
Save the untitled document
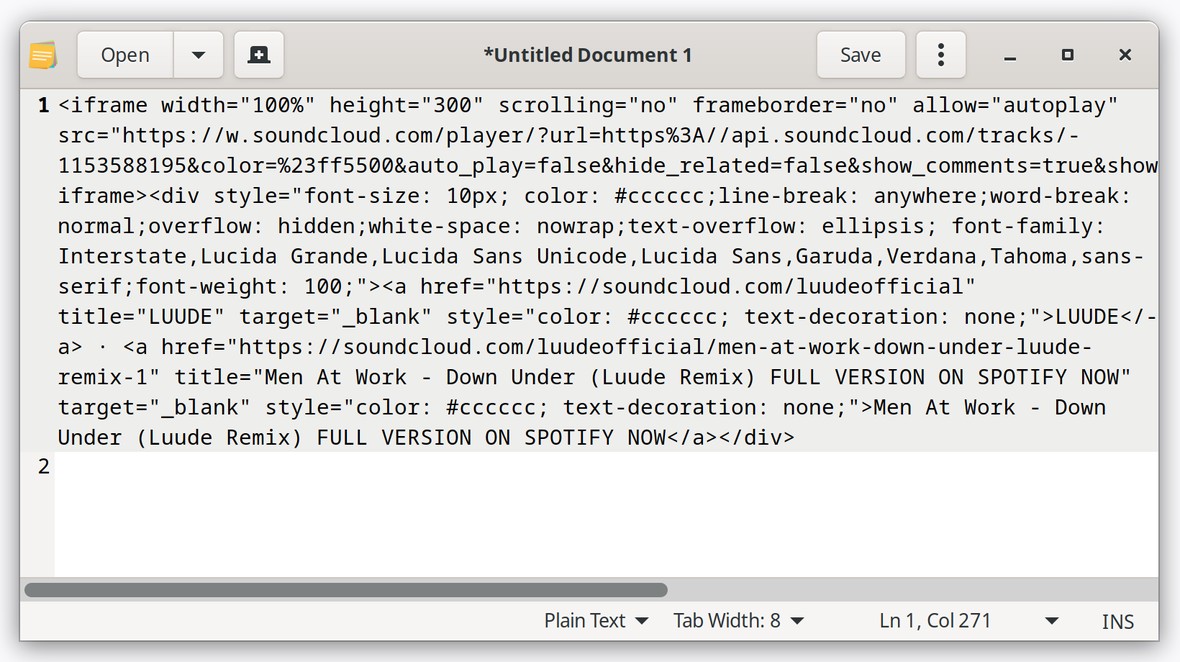click(x=861, y=55)
